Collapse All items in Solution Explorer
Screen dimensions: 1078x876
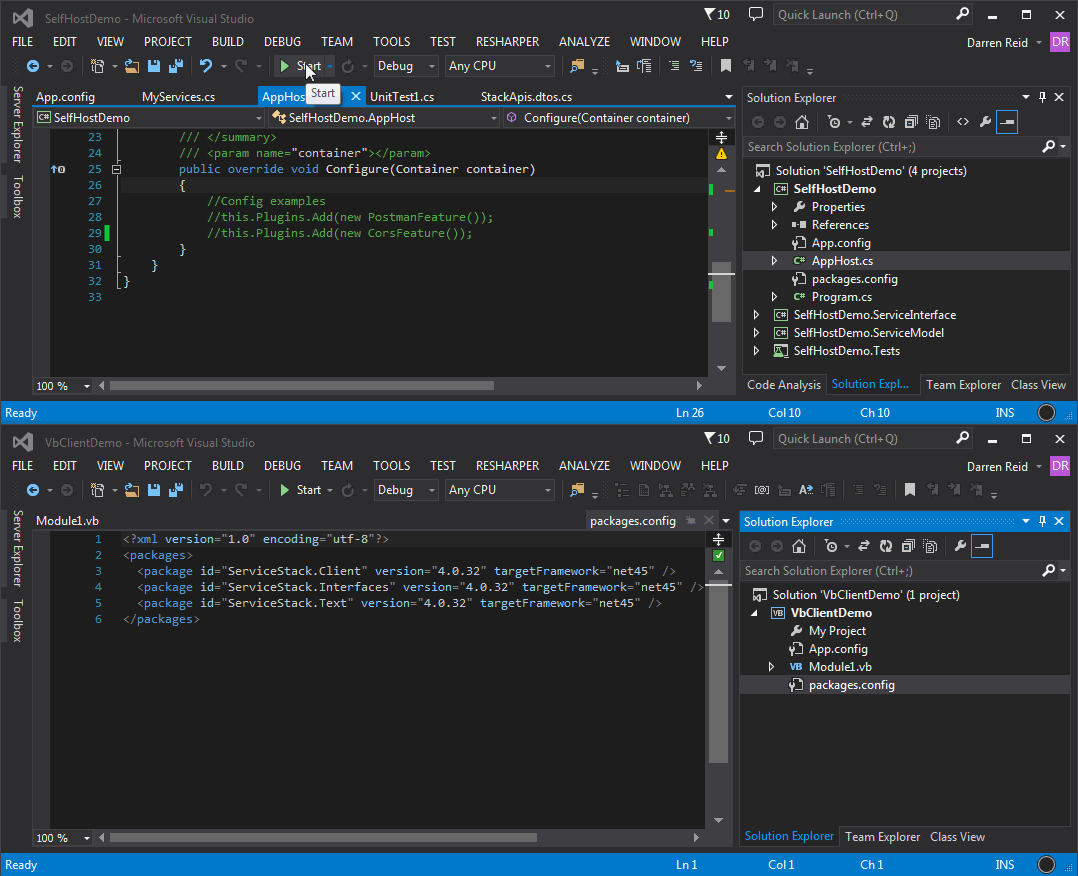(x=911, y=122)
